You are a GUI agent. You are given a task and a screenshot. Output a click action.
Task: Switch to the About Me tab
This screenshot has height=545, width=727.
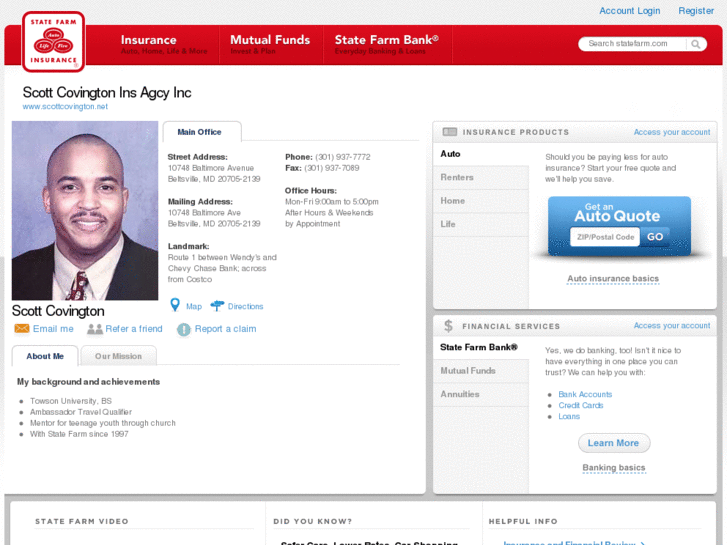pyautogui.click(x=45, y=356)
